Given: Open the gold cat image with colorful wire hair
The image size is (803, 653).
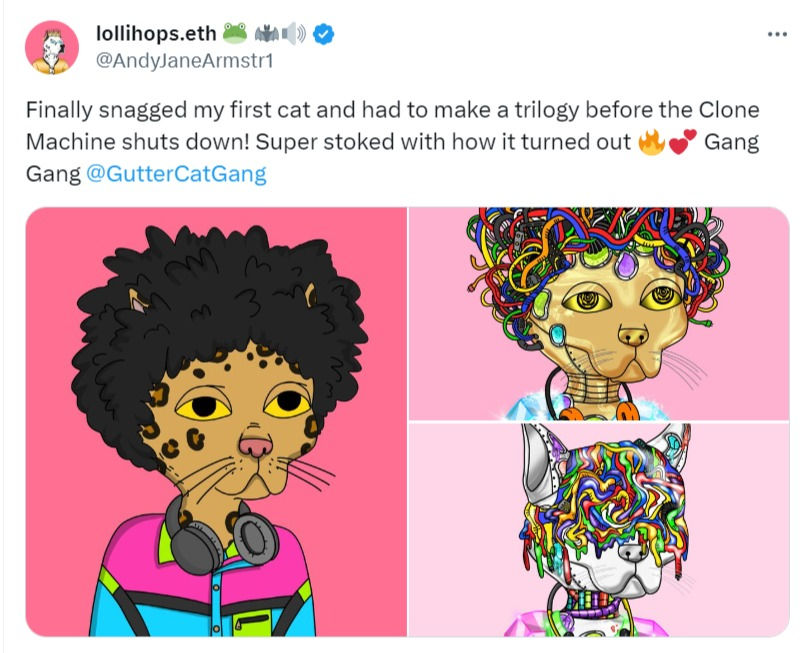Looking at the screenshot, I should coord(597,313).
